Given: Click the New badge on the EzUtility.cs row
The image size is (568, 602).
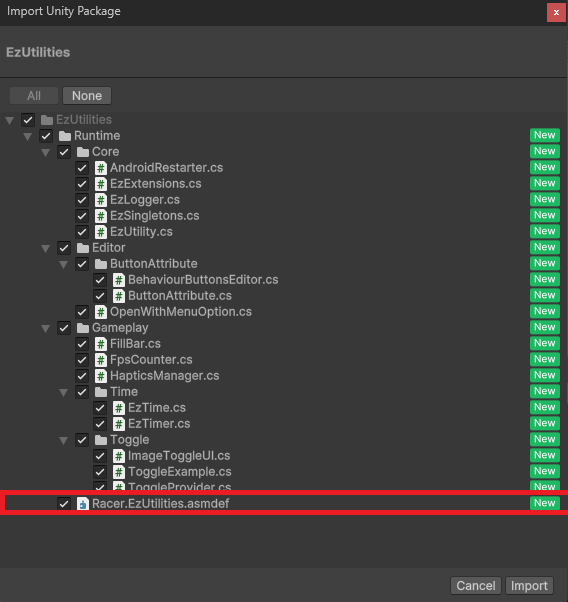Looking at the screenshot, I should (x=545, y=231).
